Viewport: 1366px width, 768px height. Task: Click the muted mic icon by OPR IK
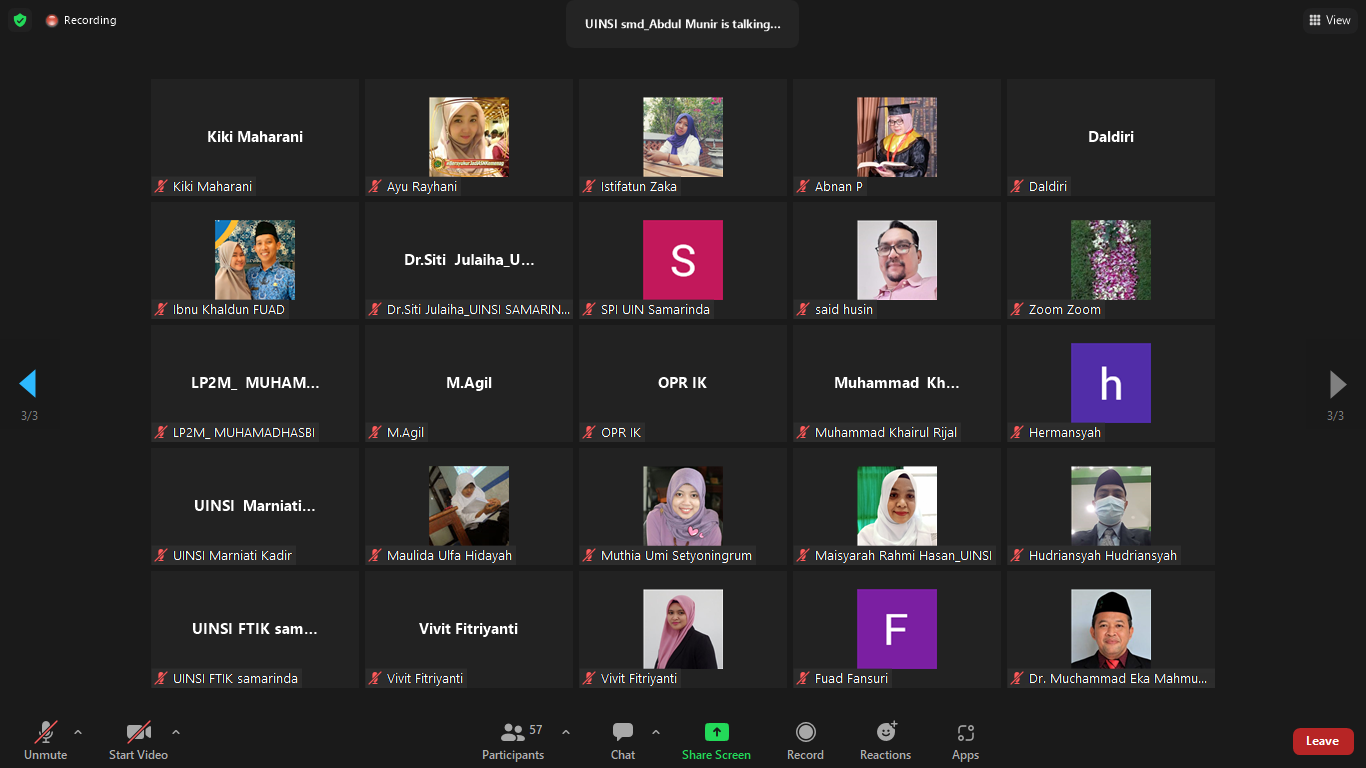pyautogui.click(x=589, y=432)
